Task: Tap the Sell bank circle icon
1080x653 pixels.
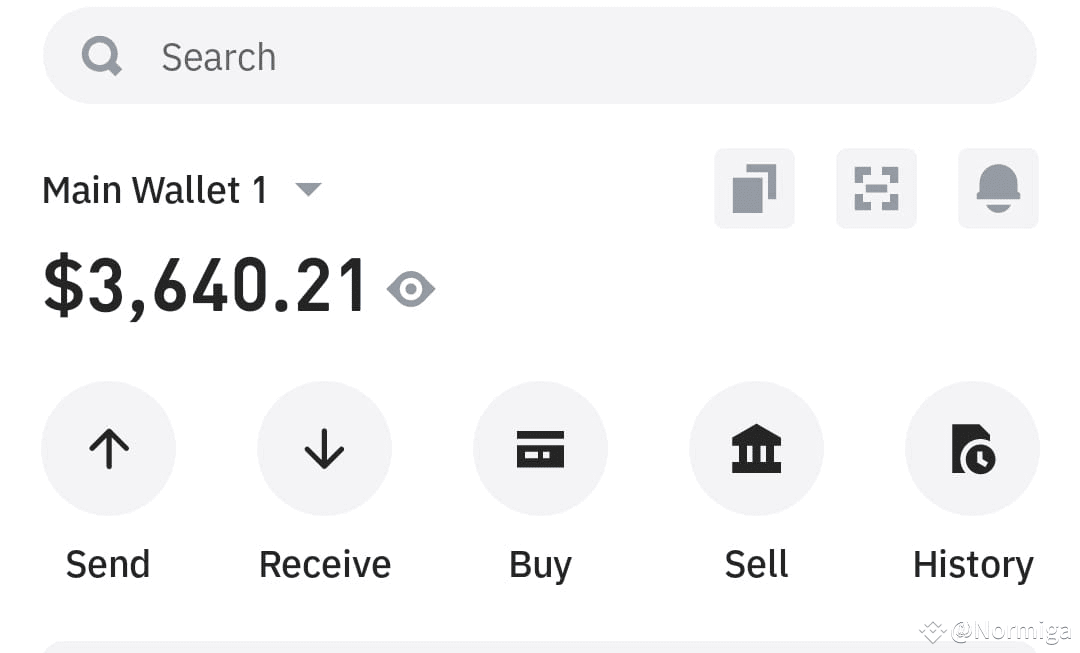Action: coord(756,448)
